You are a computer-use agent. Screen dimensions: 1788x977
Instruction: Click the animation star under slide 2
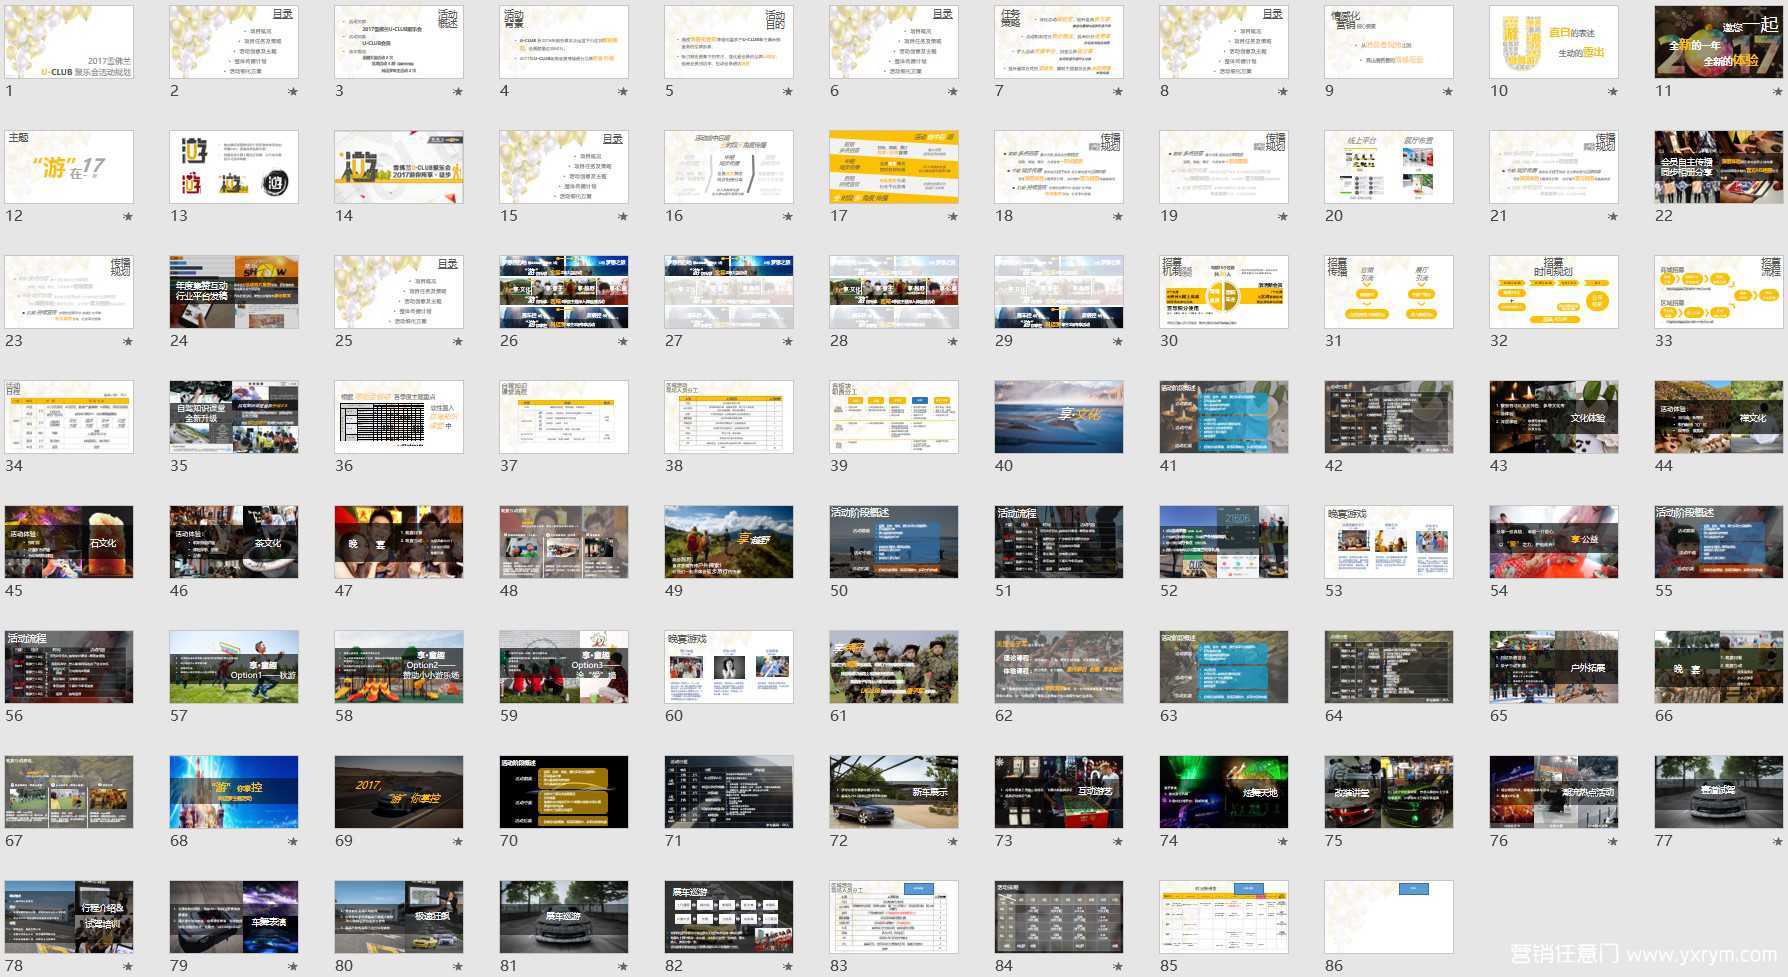pyautogui.click(x=293, y=92)
